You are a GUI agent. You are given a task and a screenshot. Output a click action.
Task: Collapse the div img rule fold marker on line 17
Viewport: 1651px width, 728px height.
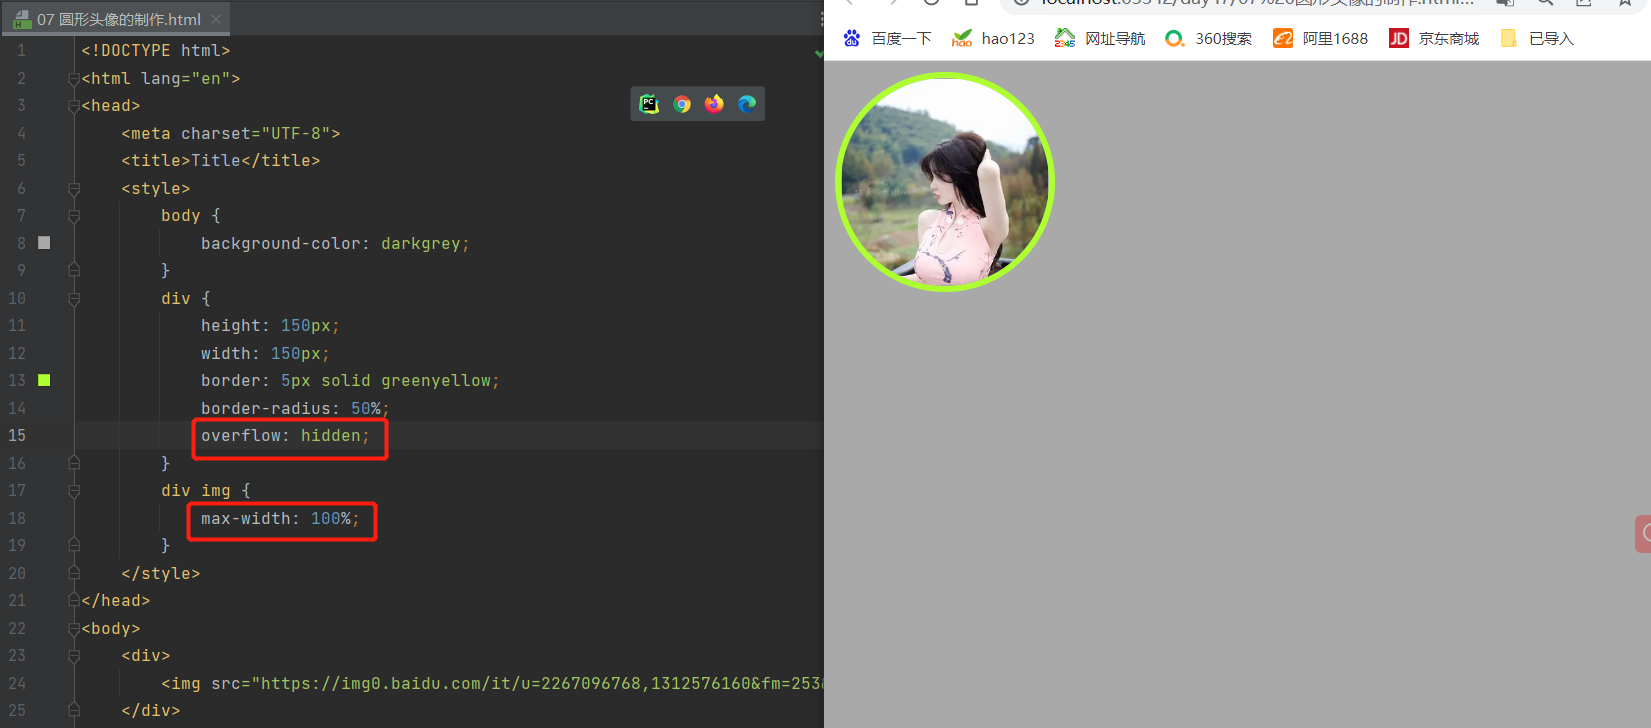pos(74,491)
